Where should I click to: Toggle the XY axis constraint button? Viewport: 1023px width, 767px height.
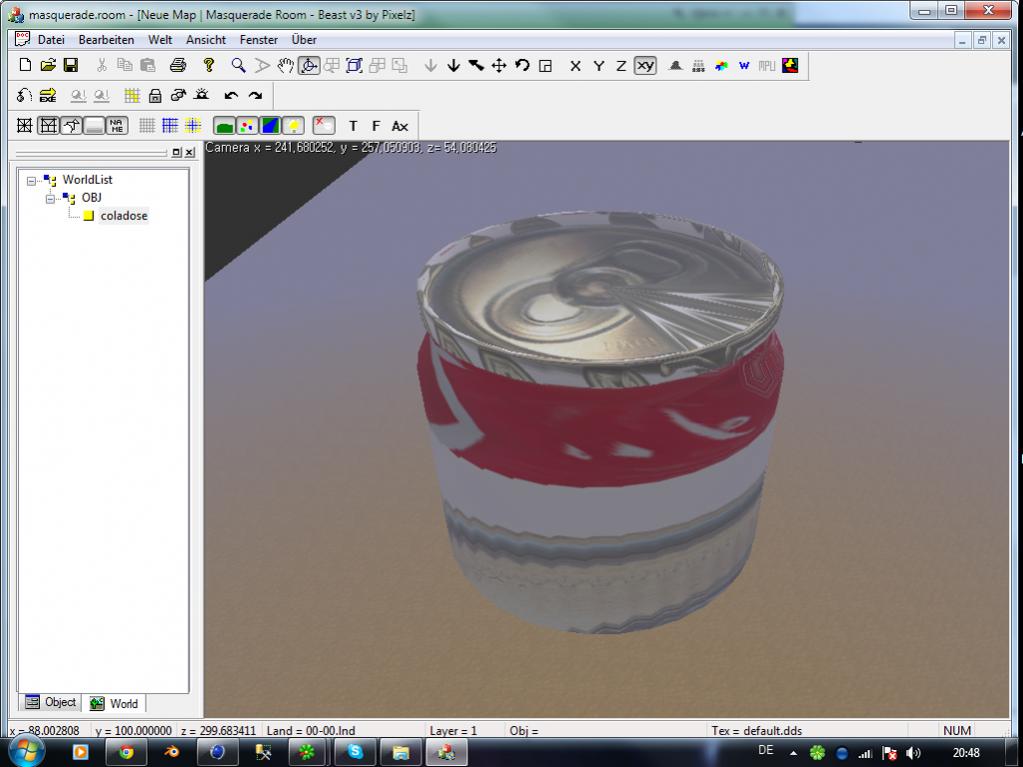click(645, 66)
